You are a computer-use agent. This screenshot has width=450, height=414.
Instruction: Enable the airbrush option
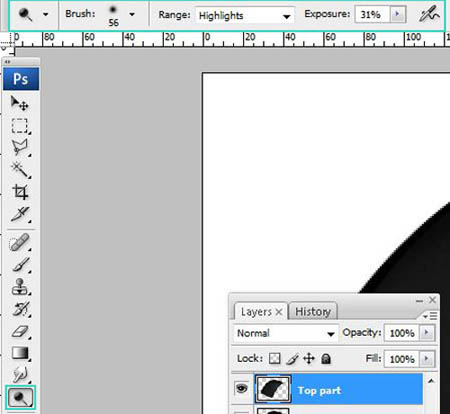(x=429, y=14)
